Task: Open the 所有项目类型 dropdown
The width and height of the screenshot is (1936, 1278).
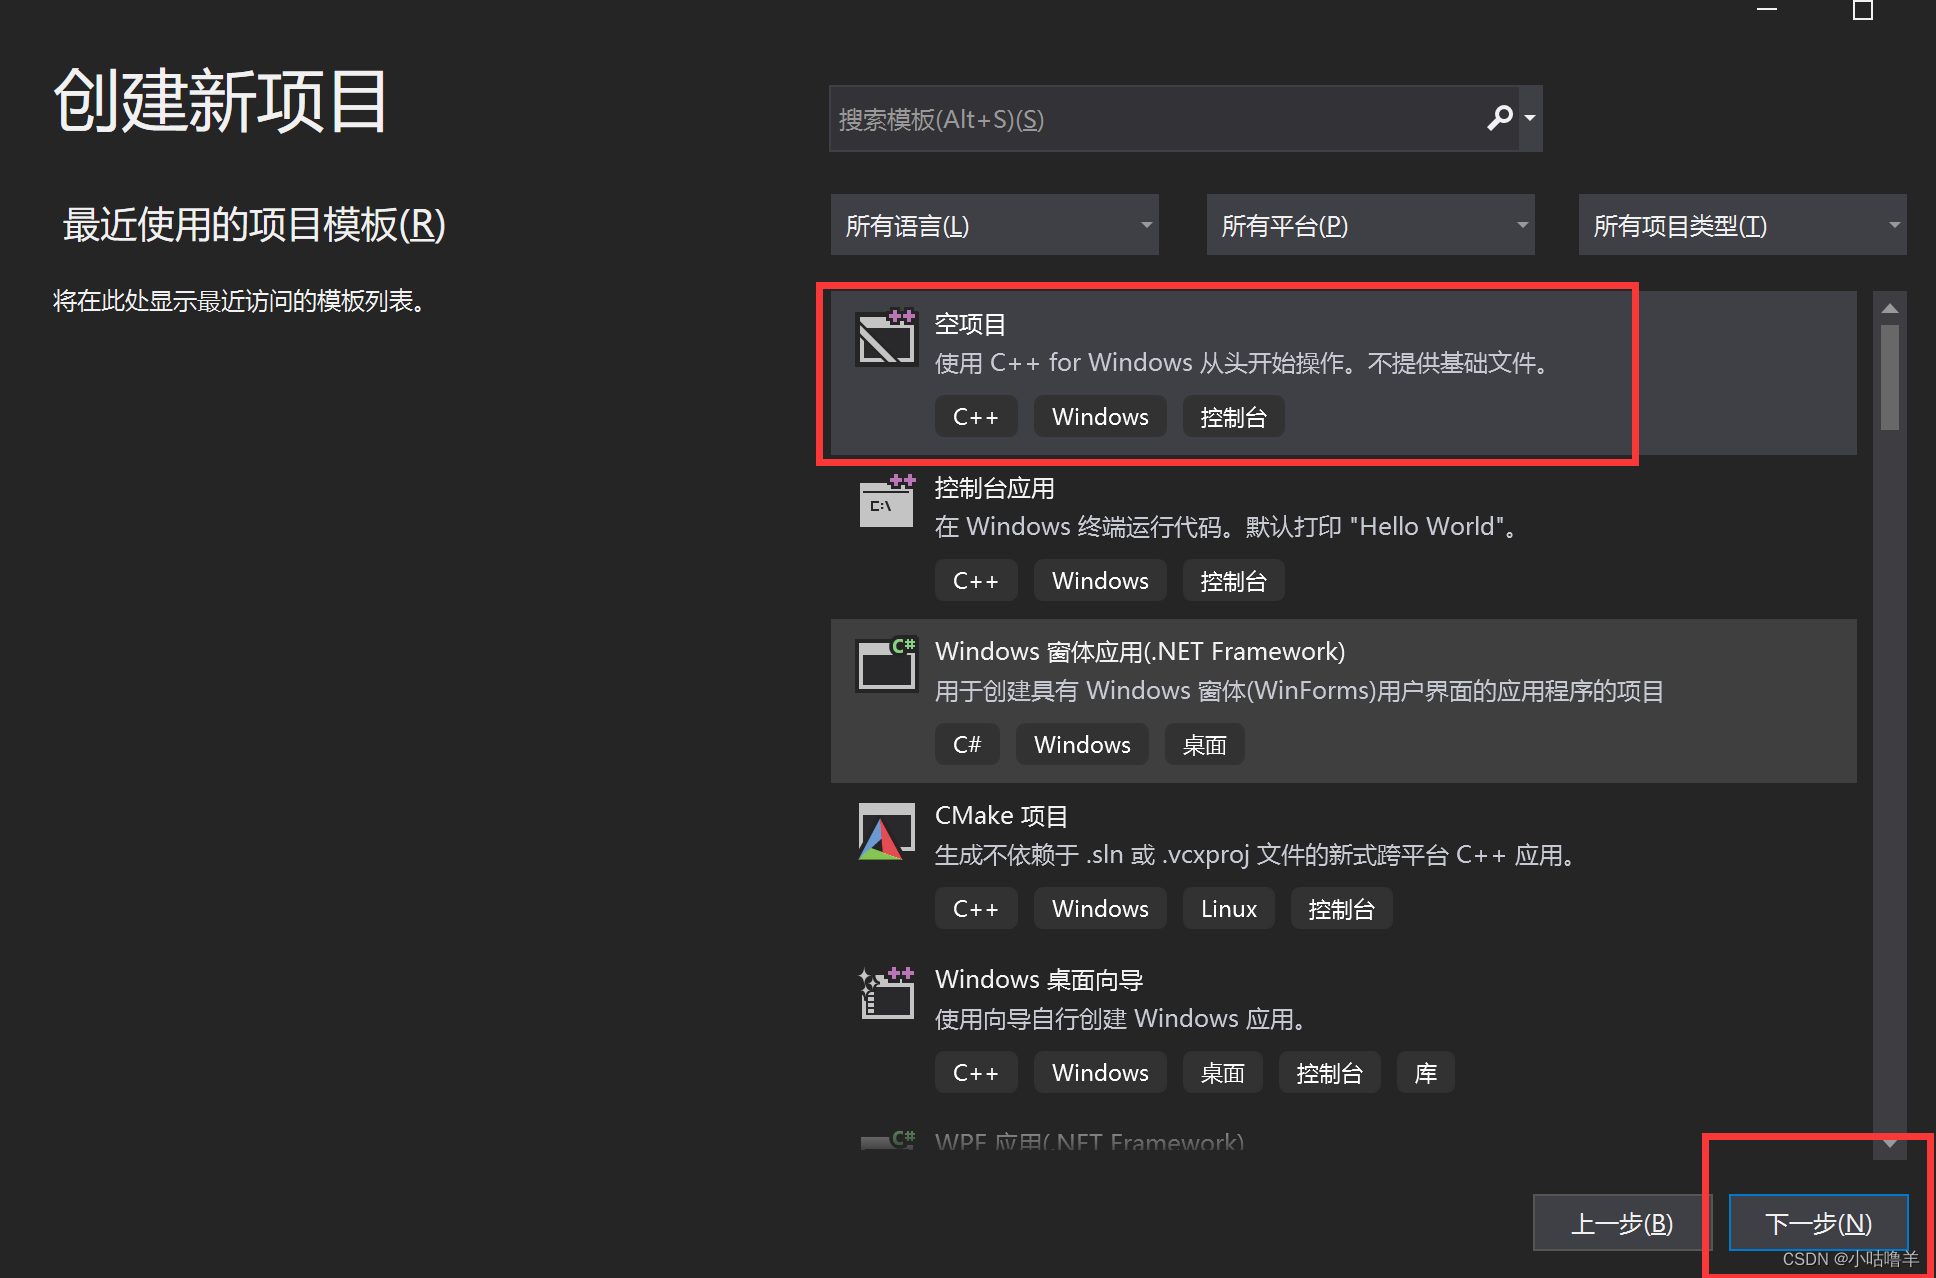Action: coord(1741,224)
